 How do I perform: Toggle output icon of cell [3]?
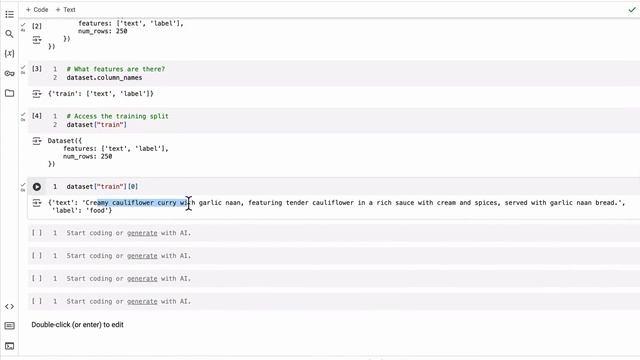(37, 94)
